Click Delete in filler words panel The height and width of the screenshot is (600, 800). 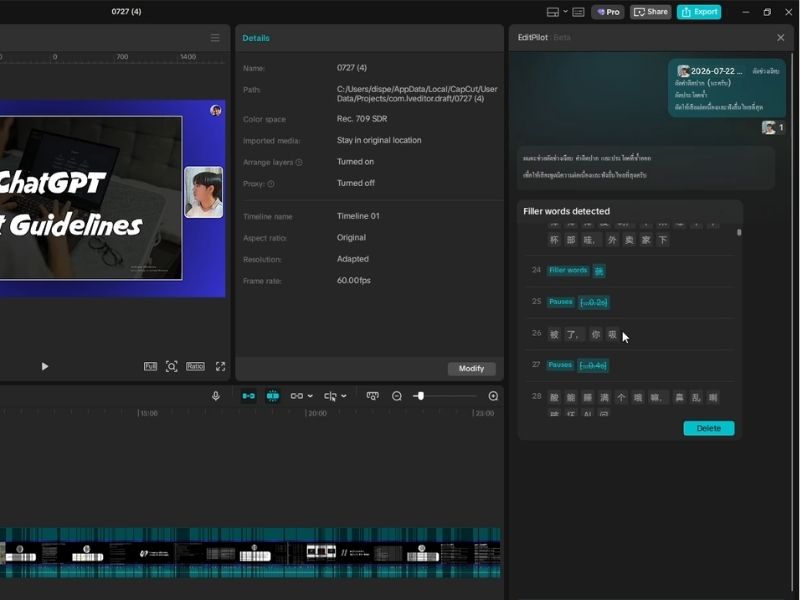tap(709, 428)
